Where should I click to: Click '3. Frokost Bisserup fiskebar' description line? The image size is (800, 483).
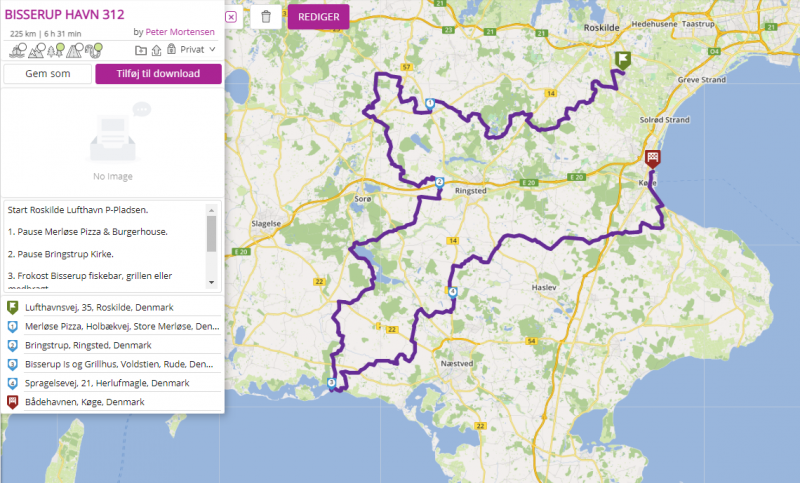89,276
